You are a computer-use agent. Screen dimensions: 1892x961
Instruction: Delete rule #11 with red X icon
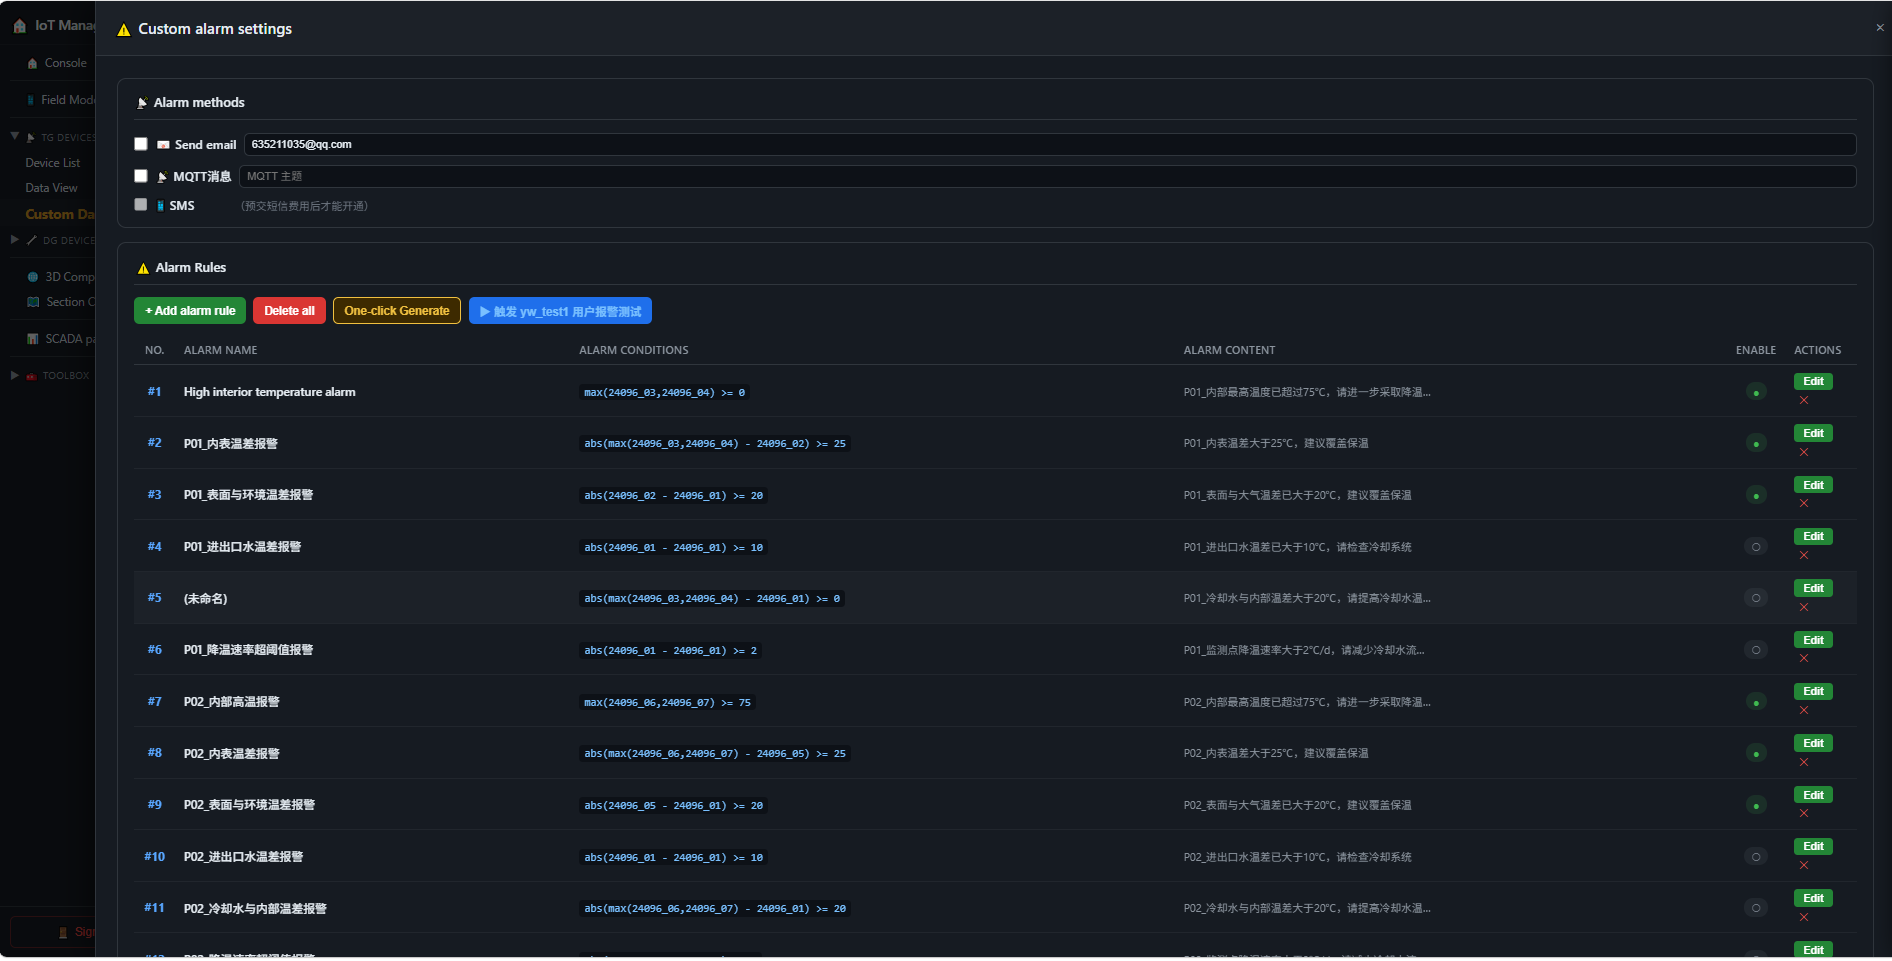click(1804, 918)
